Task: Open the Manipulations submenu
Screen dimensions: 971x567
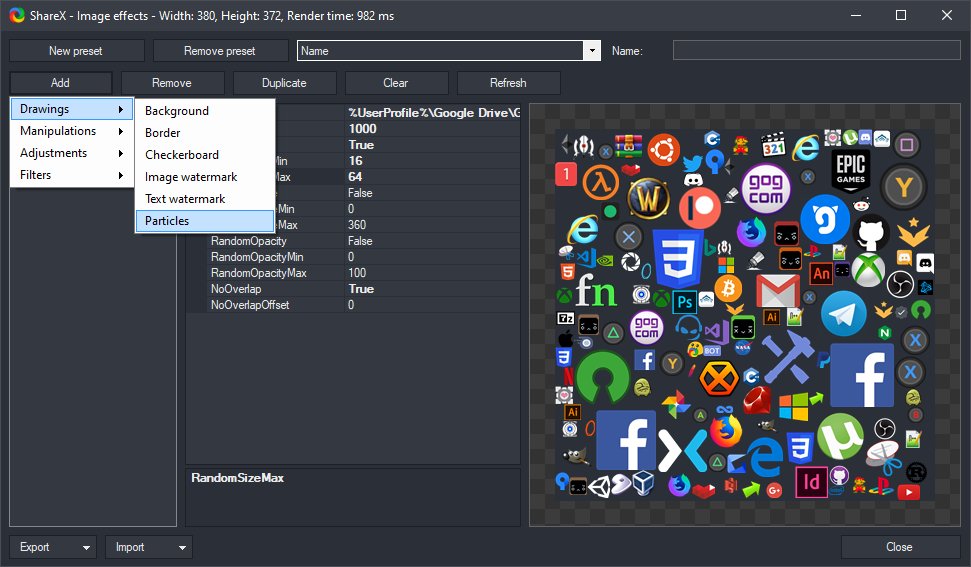Action: (x=72, y=131)
